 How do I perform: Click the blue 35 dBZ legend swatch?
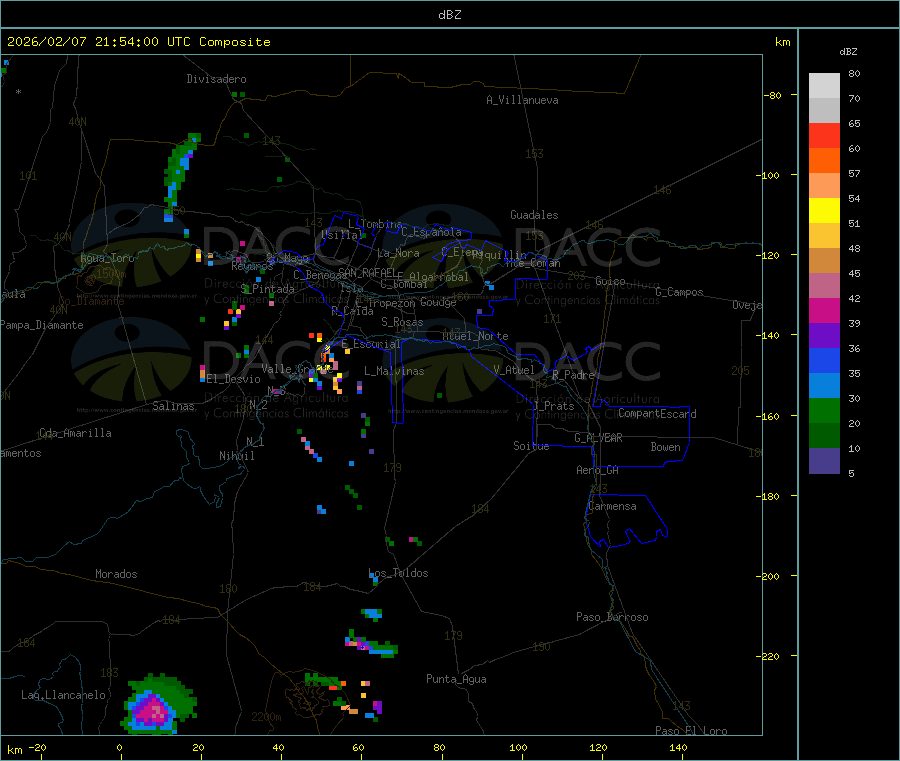(824, 360)
